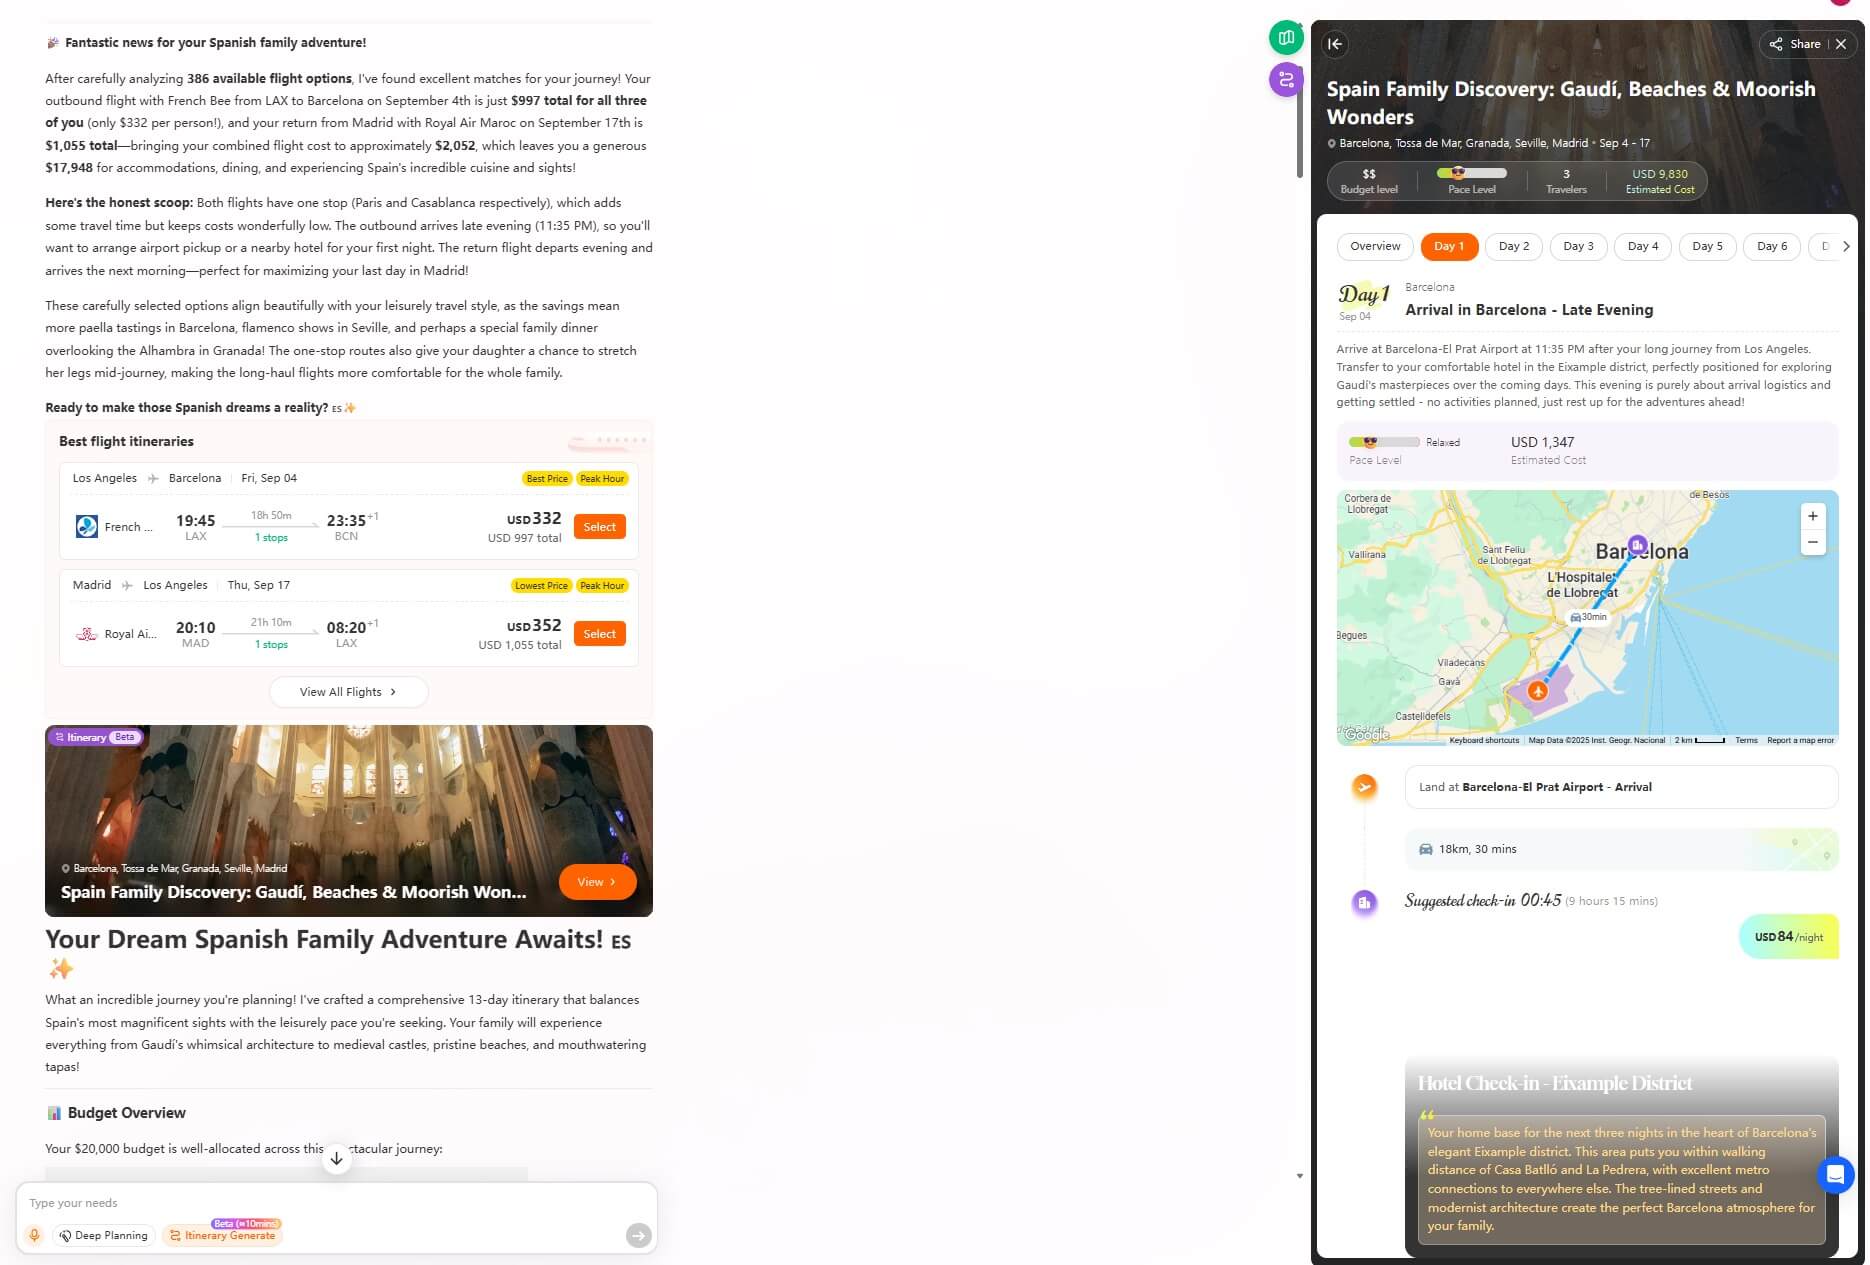Screen dimensions: 1870x1265
Task: Toggle Deep Planning mode
Action: coord(104,1235)
